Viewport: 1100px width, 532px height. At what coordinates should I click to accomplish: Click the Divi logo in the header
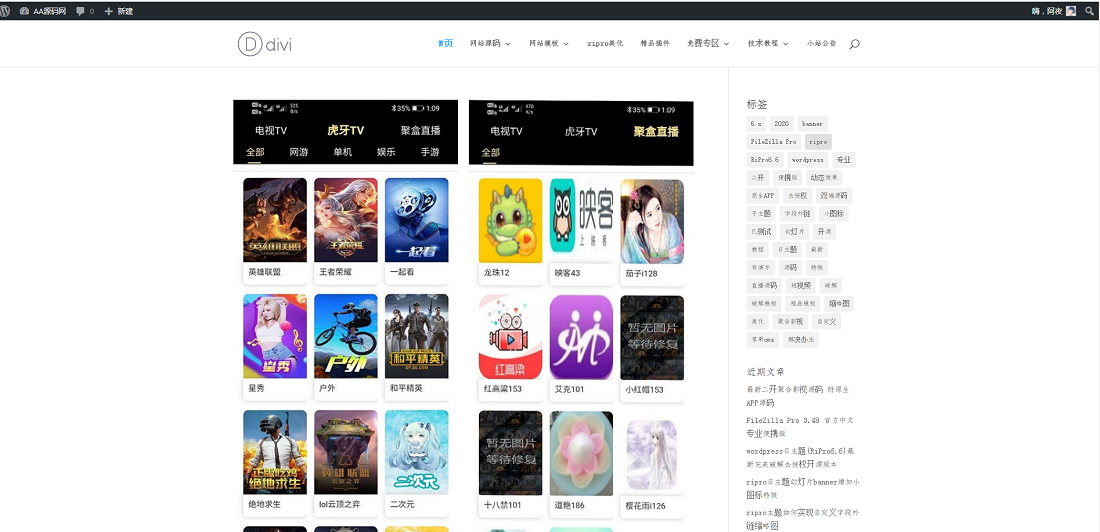point(264,44)
